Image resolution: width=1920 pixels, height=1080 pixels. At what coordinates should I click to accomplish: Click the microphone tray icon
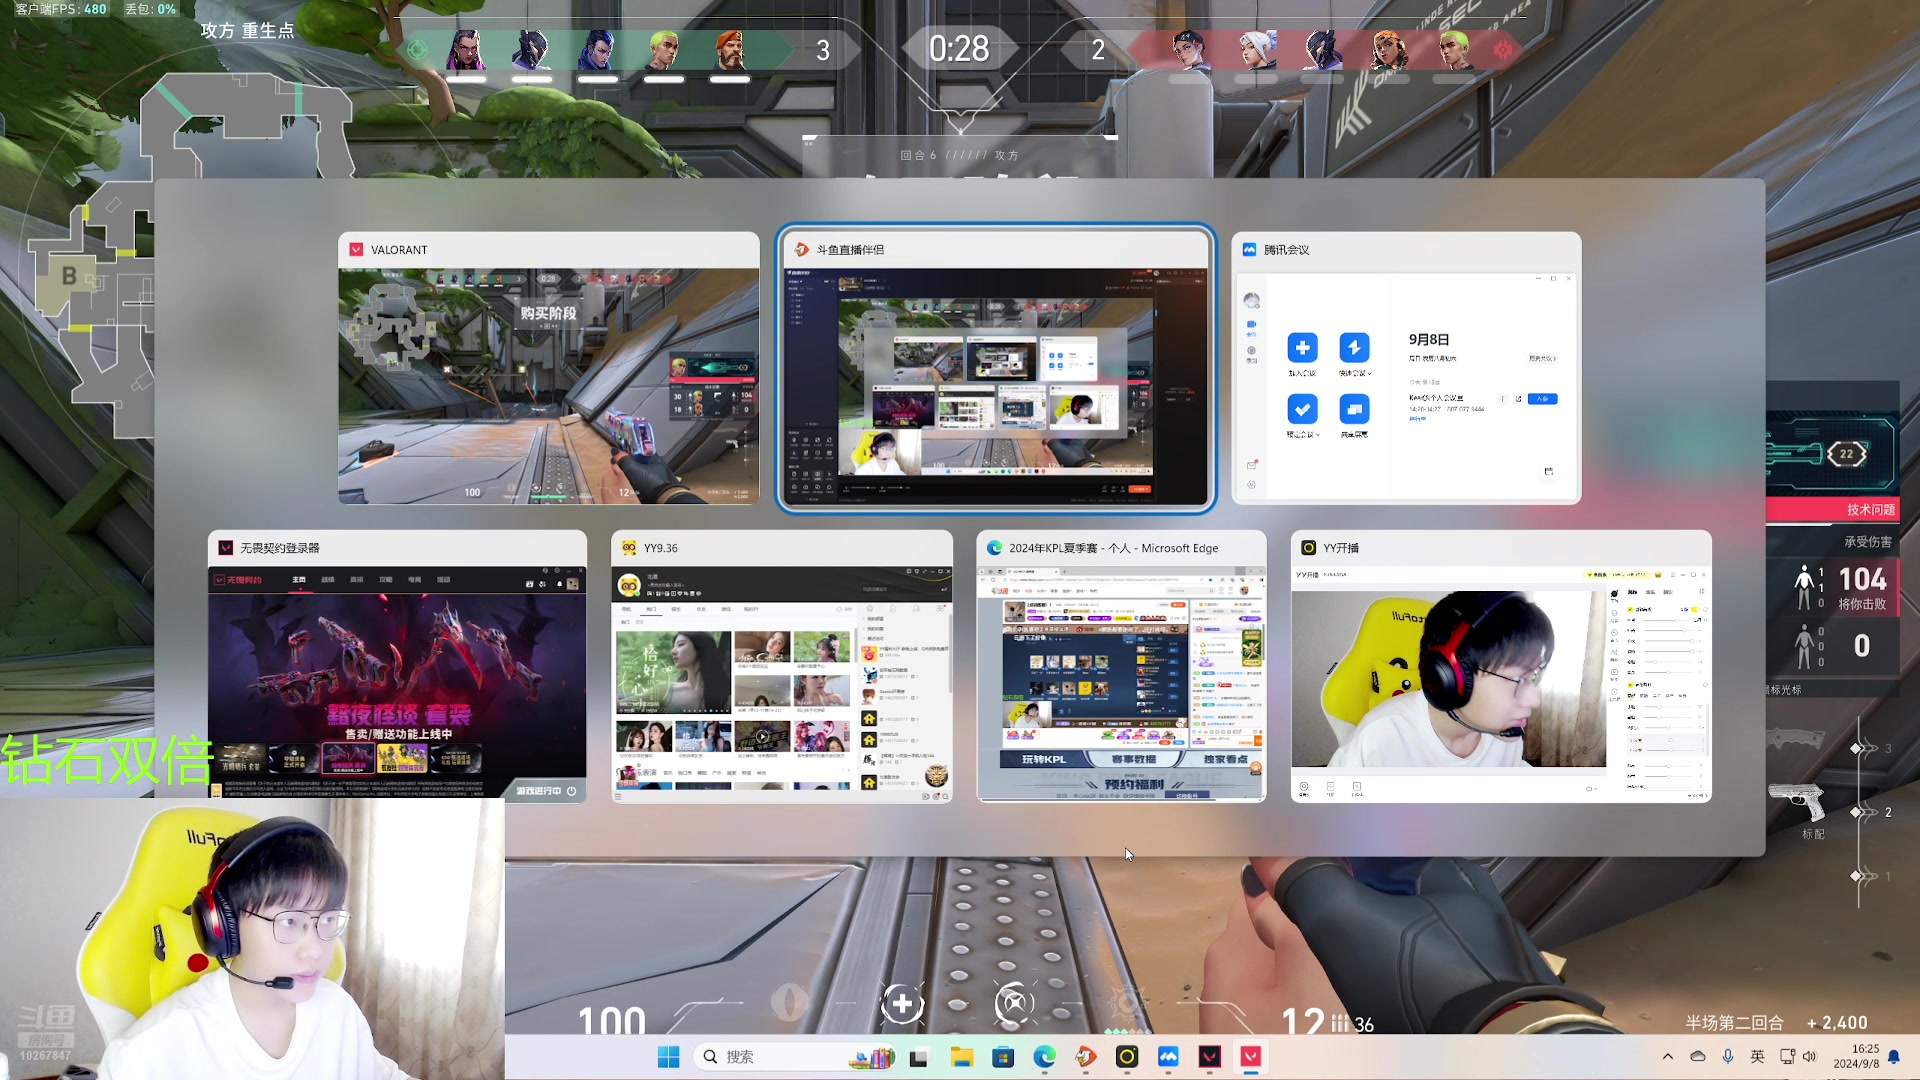[1728, 1057]
